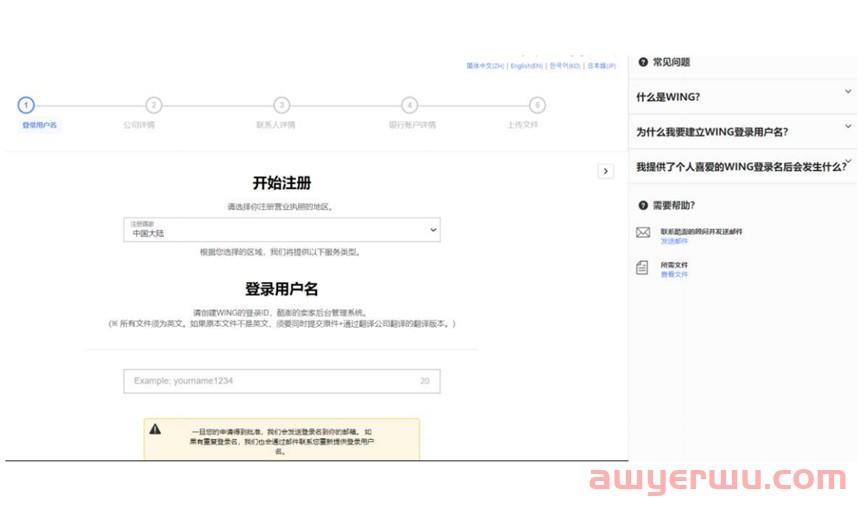
Task: Click the envelope icon under 需要帮助
Action: [x=643, y=233]
